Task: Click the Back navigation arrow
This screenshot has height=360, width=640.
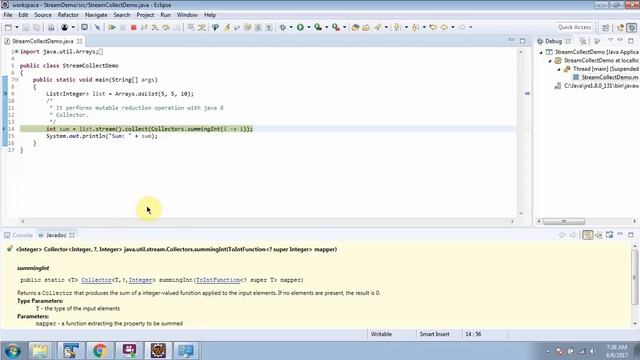Action: tap(444, 27)
